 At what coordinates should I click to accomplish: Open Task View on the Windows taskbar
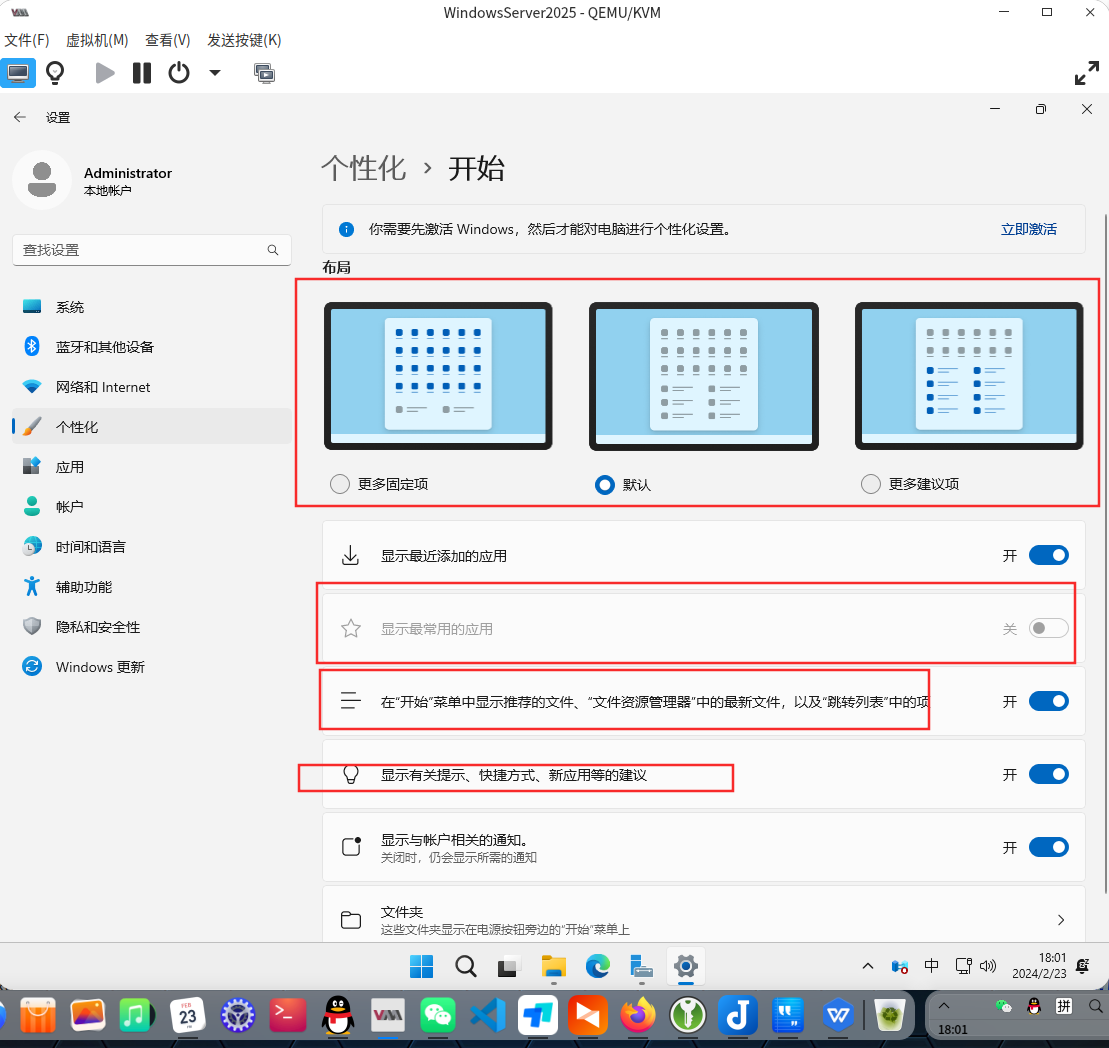click(509, 966)
